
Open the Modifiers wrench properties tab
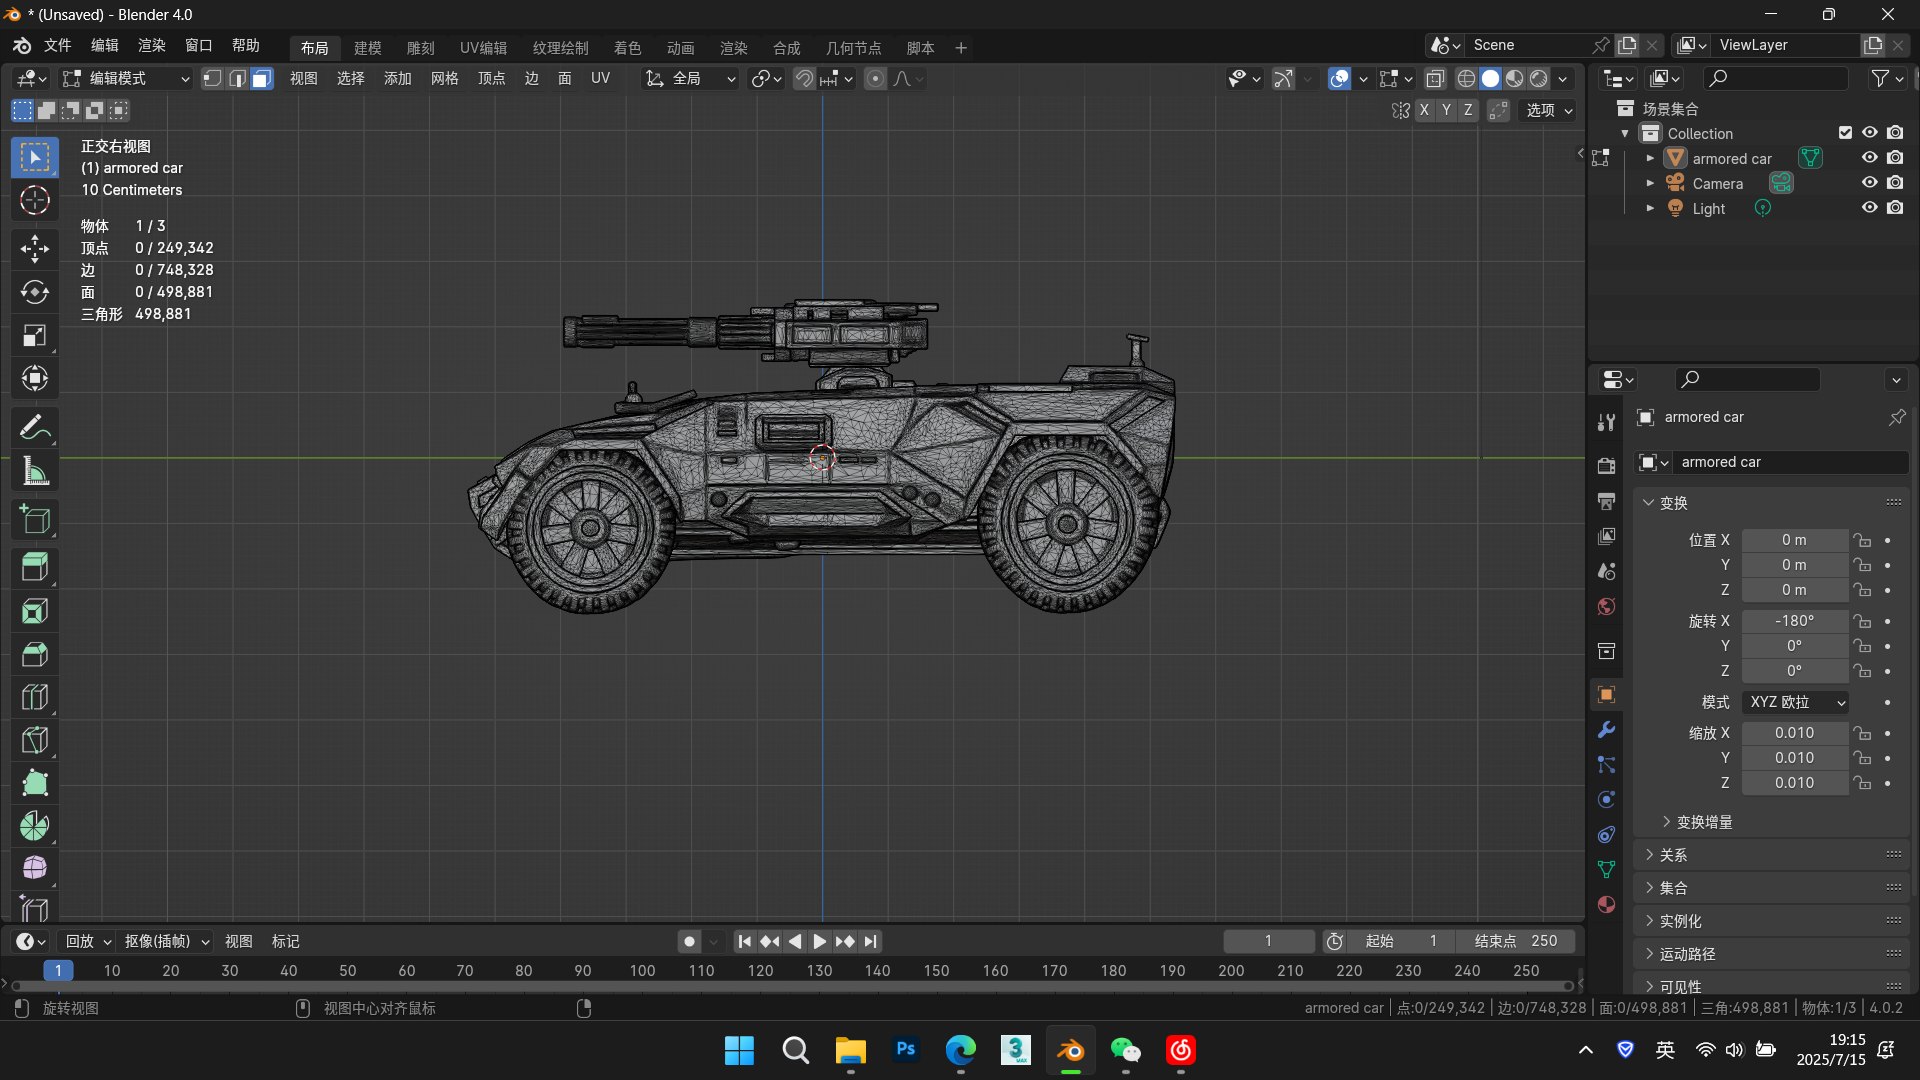pyautogui.click(x=1606, y=730)
